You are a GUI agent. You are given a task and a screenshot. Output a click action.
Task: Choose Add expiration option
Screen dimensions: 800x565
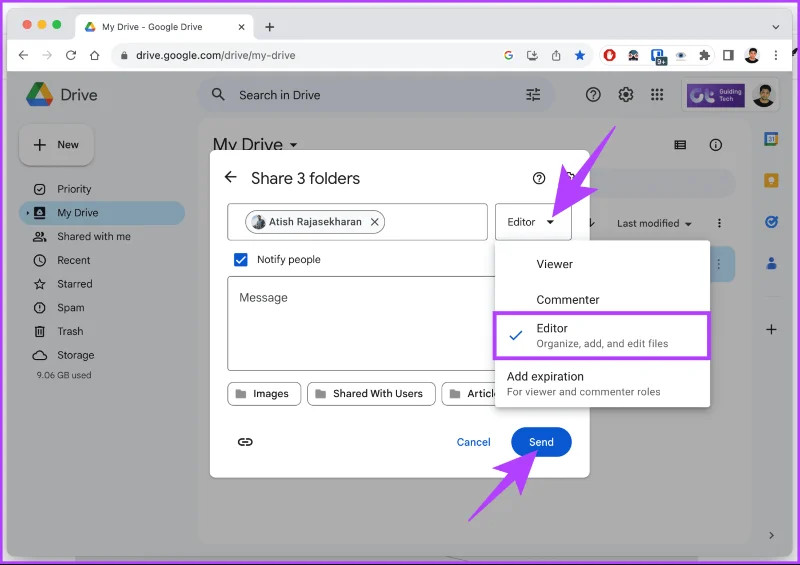602,384
